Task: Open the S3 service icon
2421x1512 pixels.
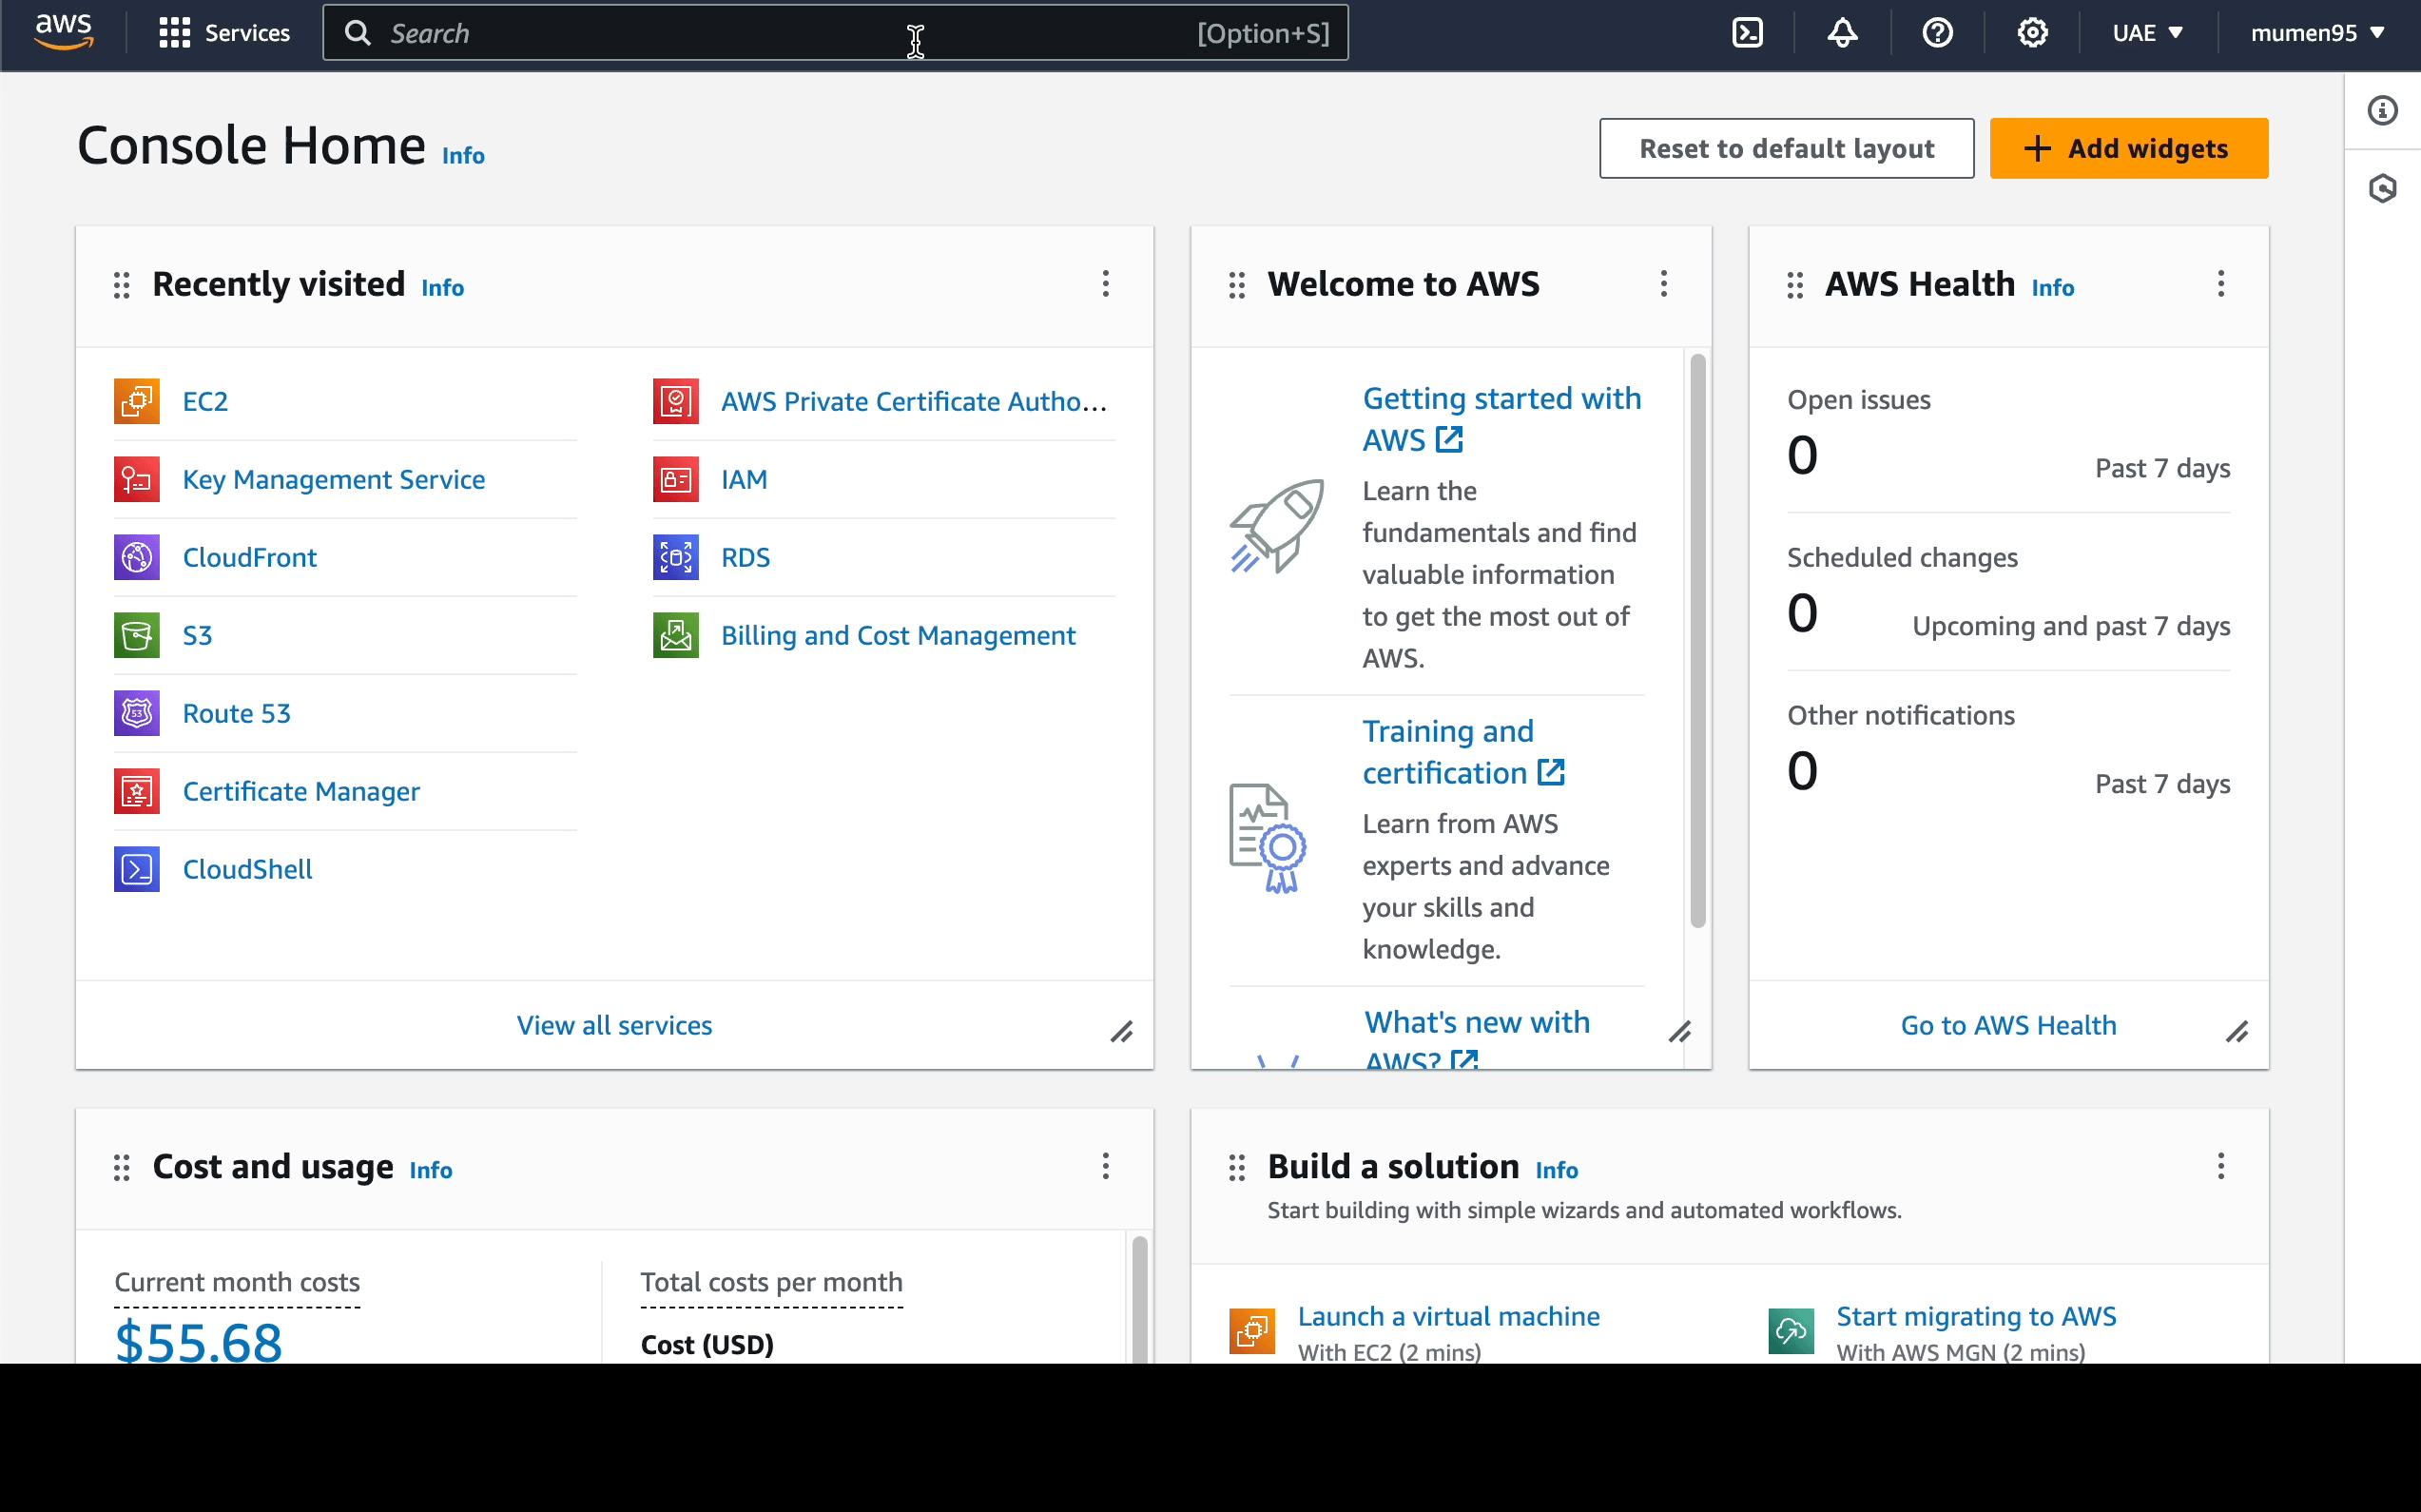Action: pyautogui.click(x=136, y=636)
